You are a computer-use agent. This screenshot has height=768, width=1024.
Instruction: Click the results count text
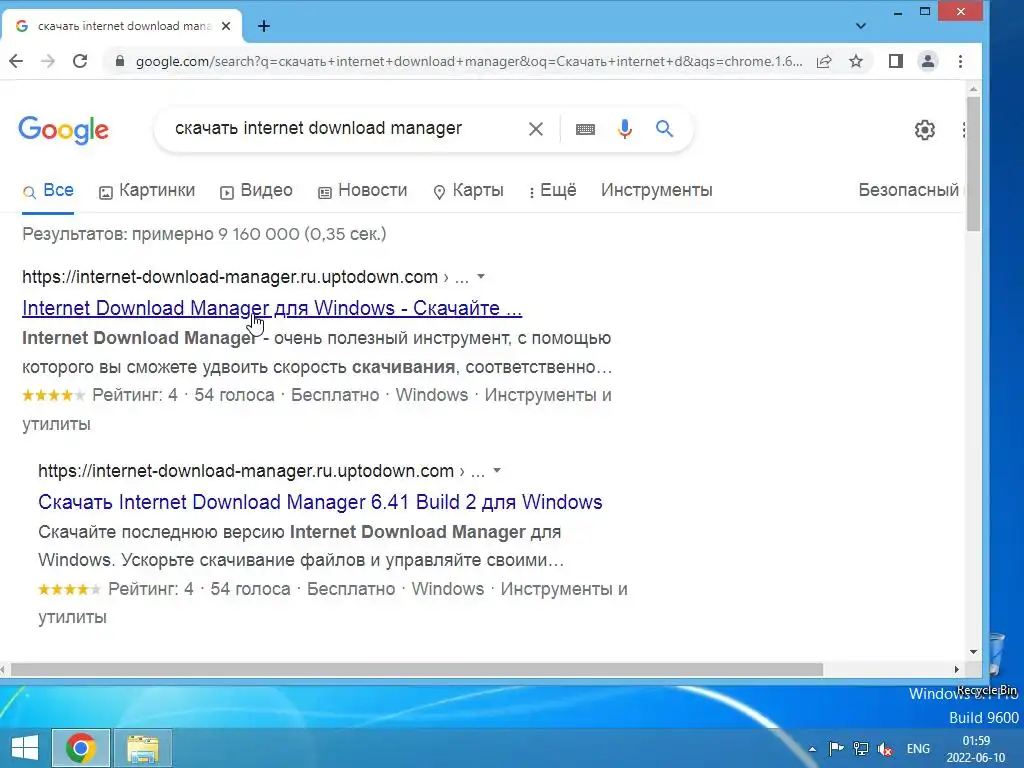204,234
